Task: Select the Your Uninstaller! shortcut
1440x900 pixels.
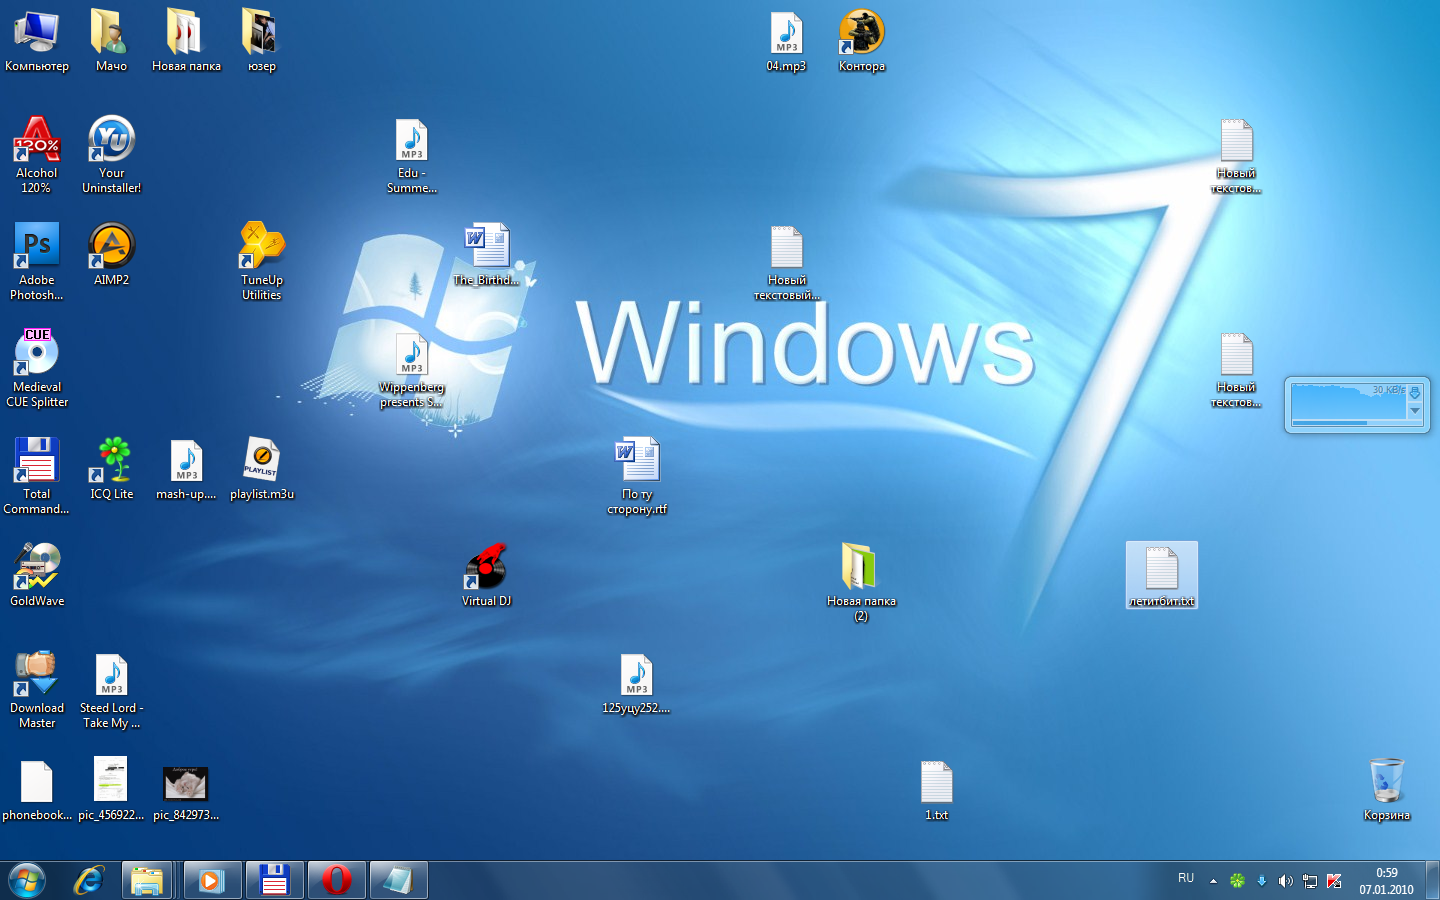Action: click(x=111, y=154)
